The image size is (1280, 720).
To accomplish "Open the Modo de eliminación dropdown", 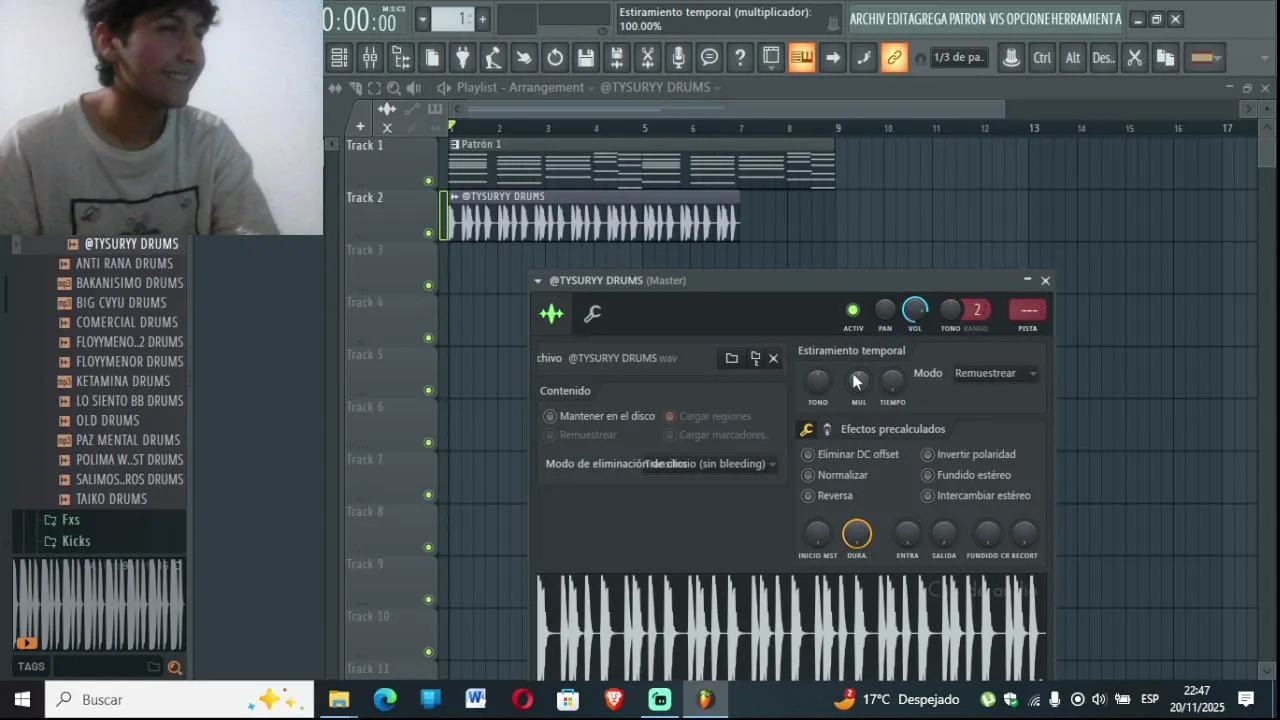I will click(x=711, y=464).
